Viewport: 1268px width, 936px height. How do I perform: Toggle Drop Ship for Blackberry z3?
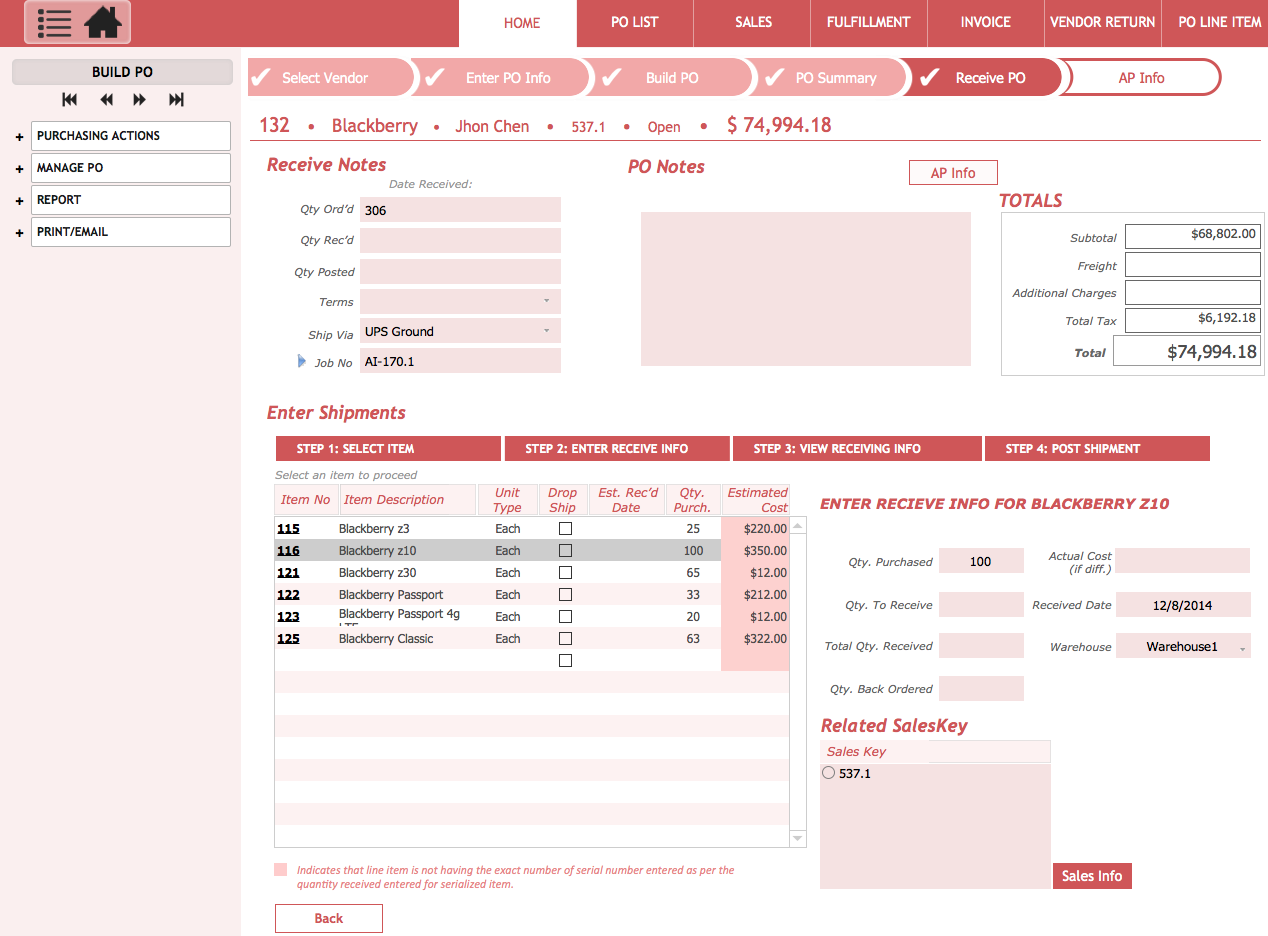pos(565,528)
